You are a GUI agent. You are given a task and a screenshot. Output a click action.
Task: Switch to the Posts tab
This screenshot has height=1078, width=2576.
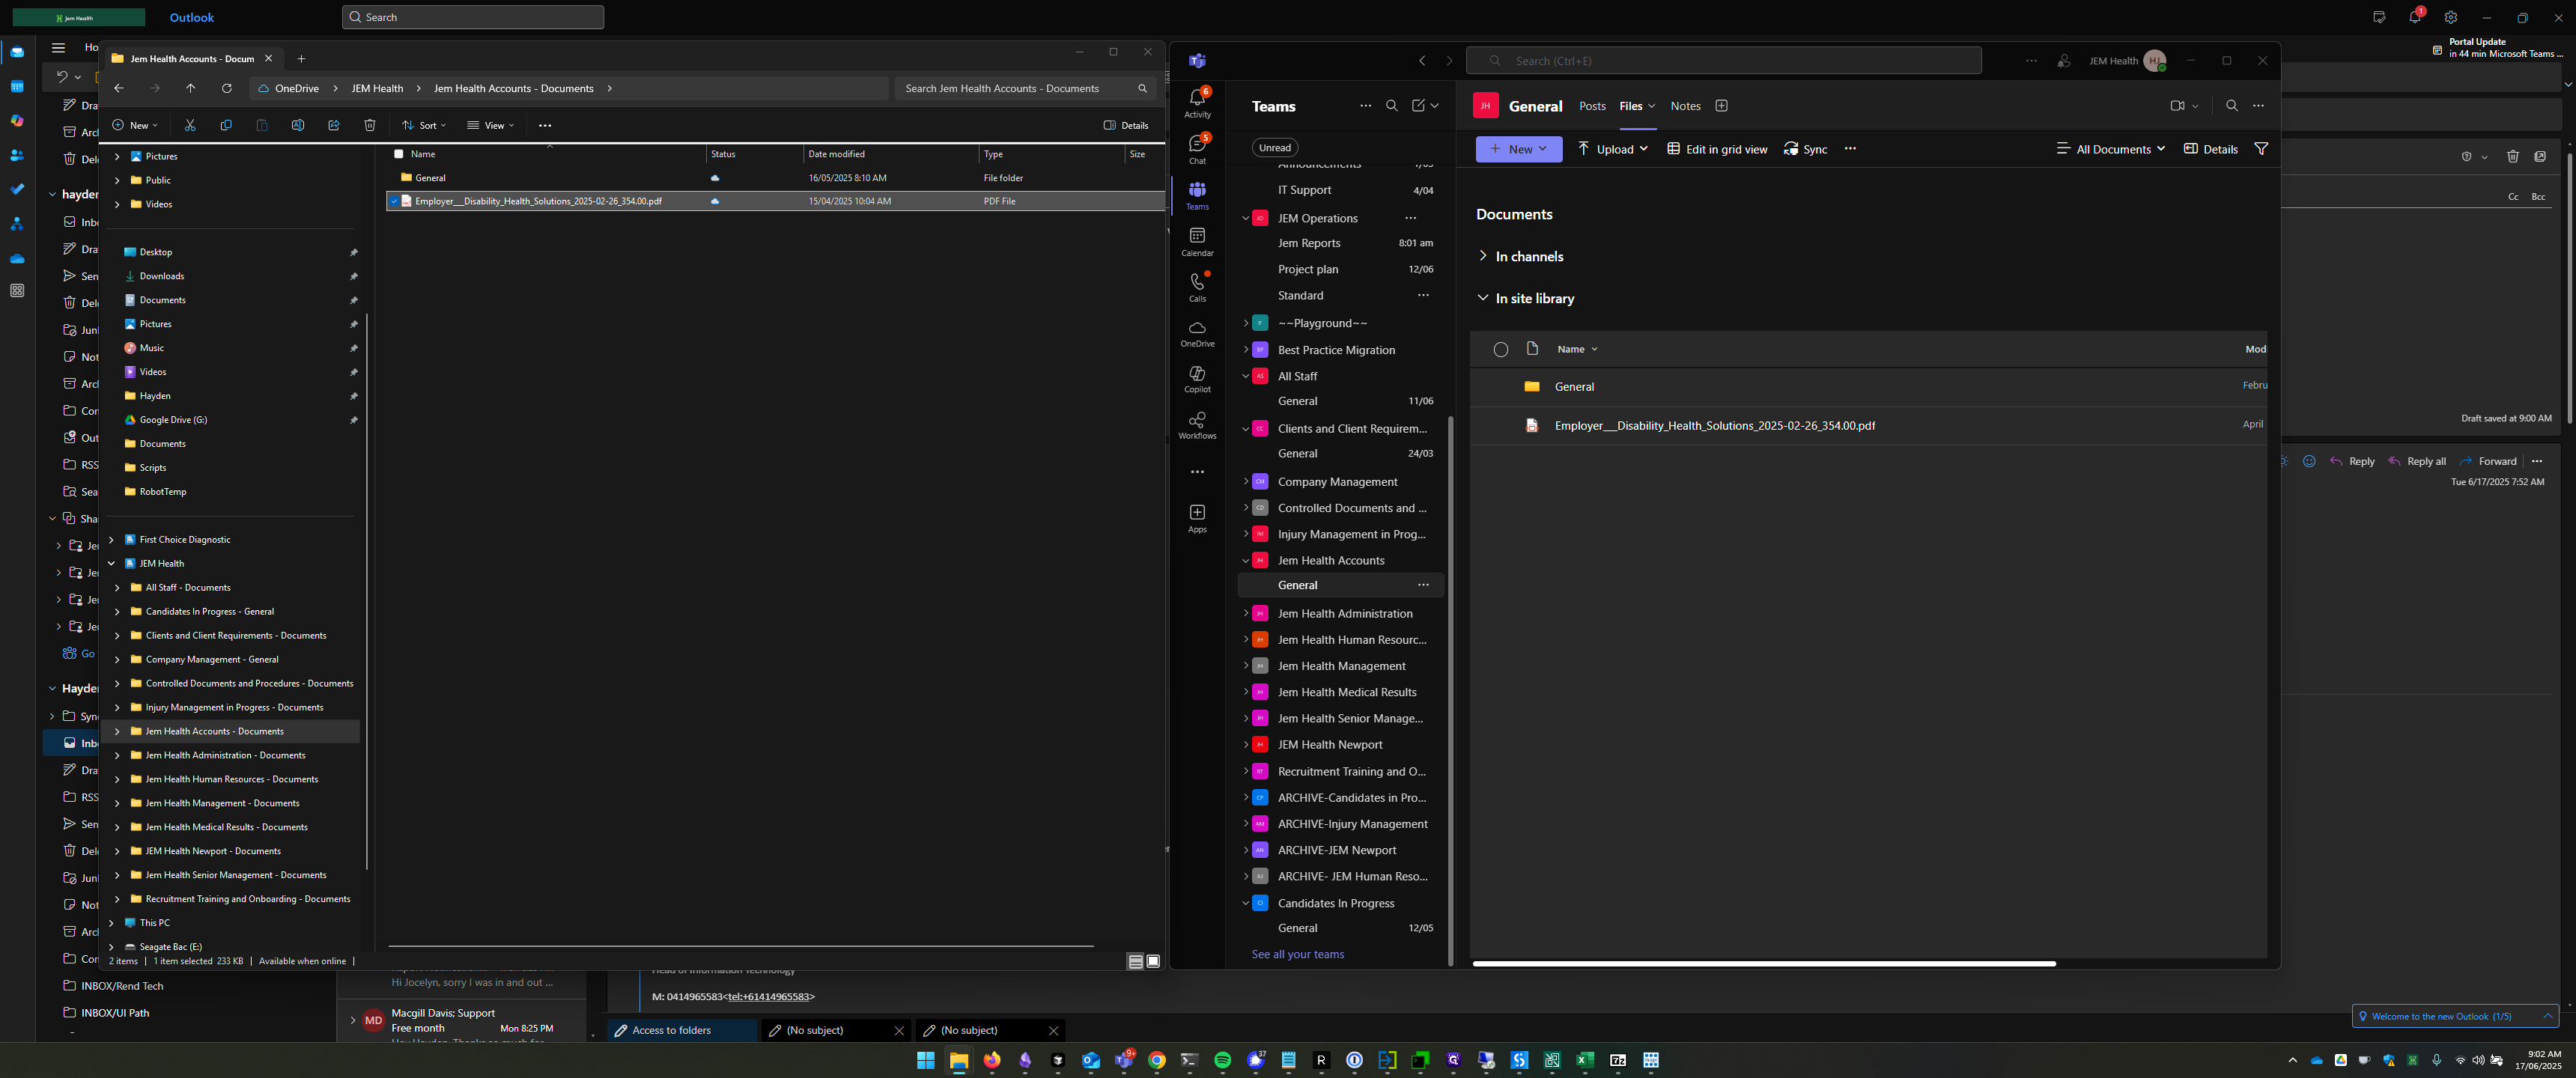coord(1592,106)
